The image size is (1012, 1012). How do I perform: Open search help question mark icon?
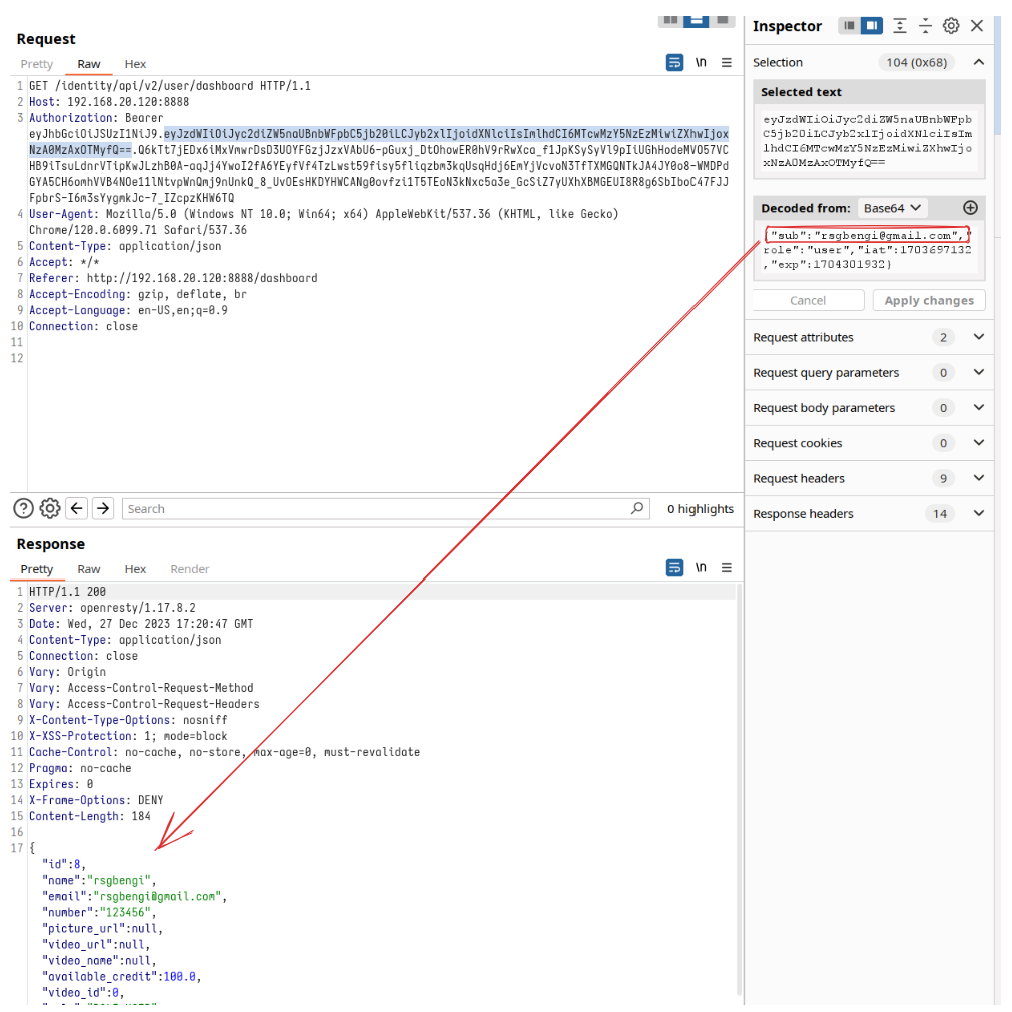pos(23,509)
